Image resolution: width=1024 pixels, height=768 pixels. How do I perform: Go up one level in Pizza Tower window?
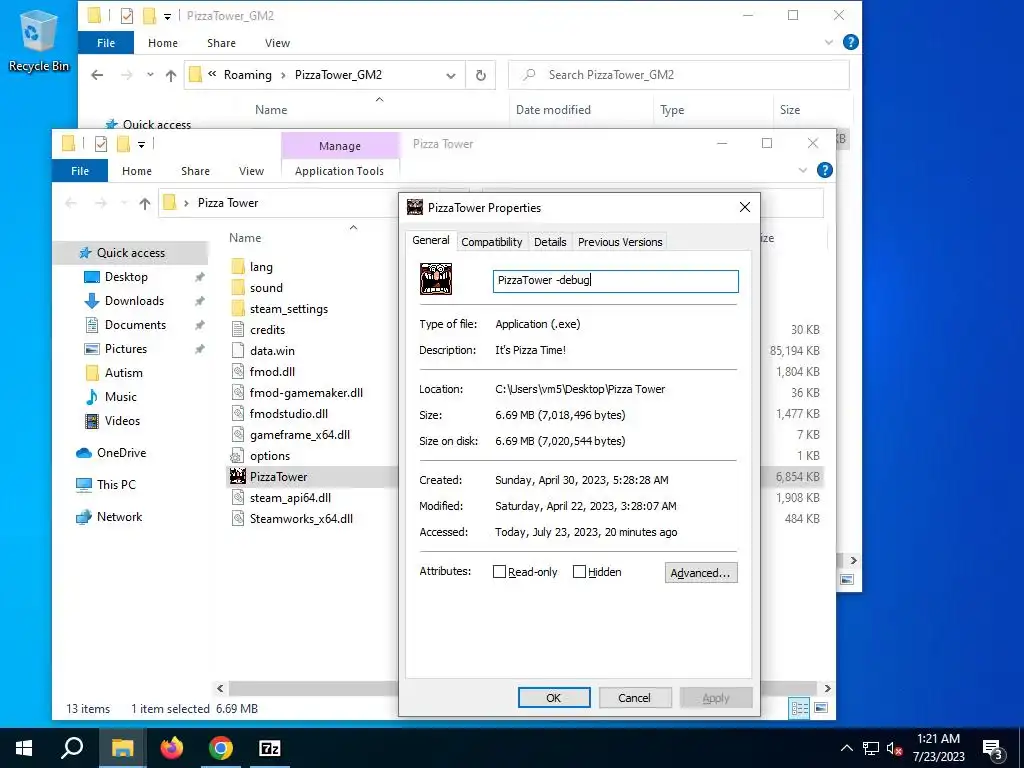tap(145, 203)
